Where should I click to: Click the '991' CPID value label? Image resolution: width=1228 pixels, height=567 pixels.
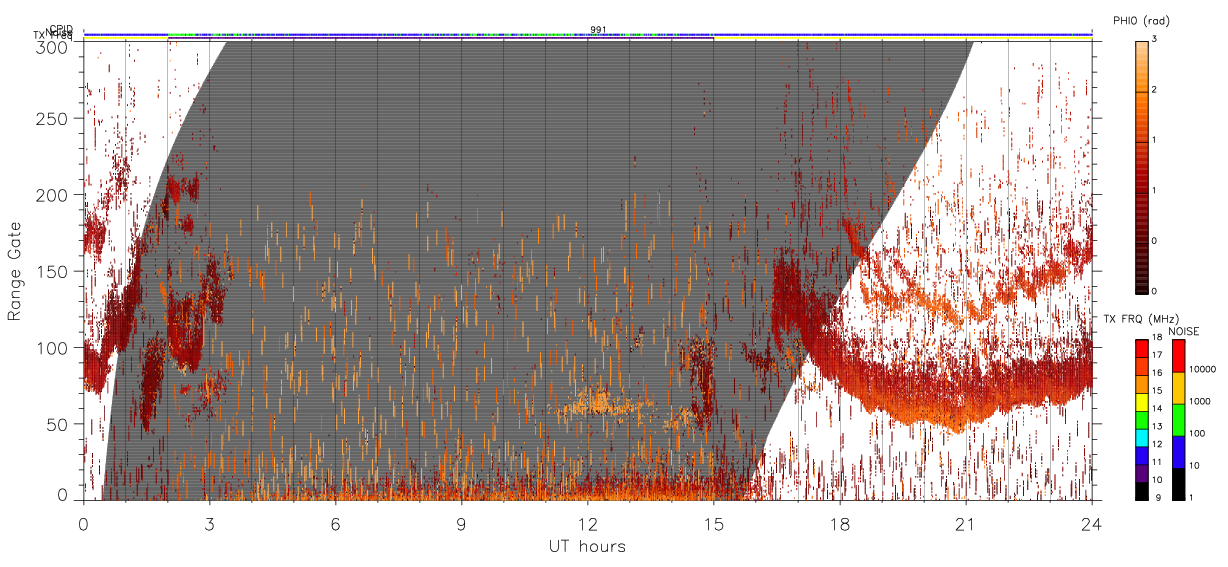(598, 30)
